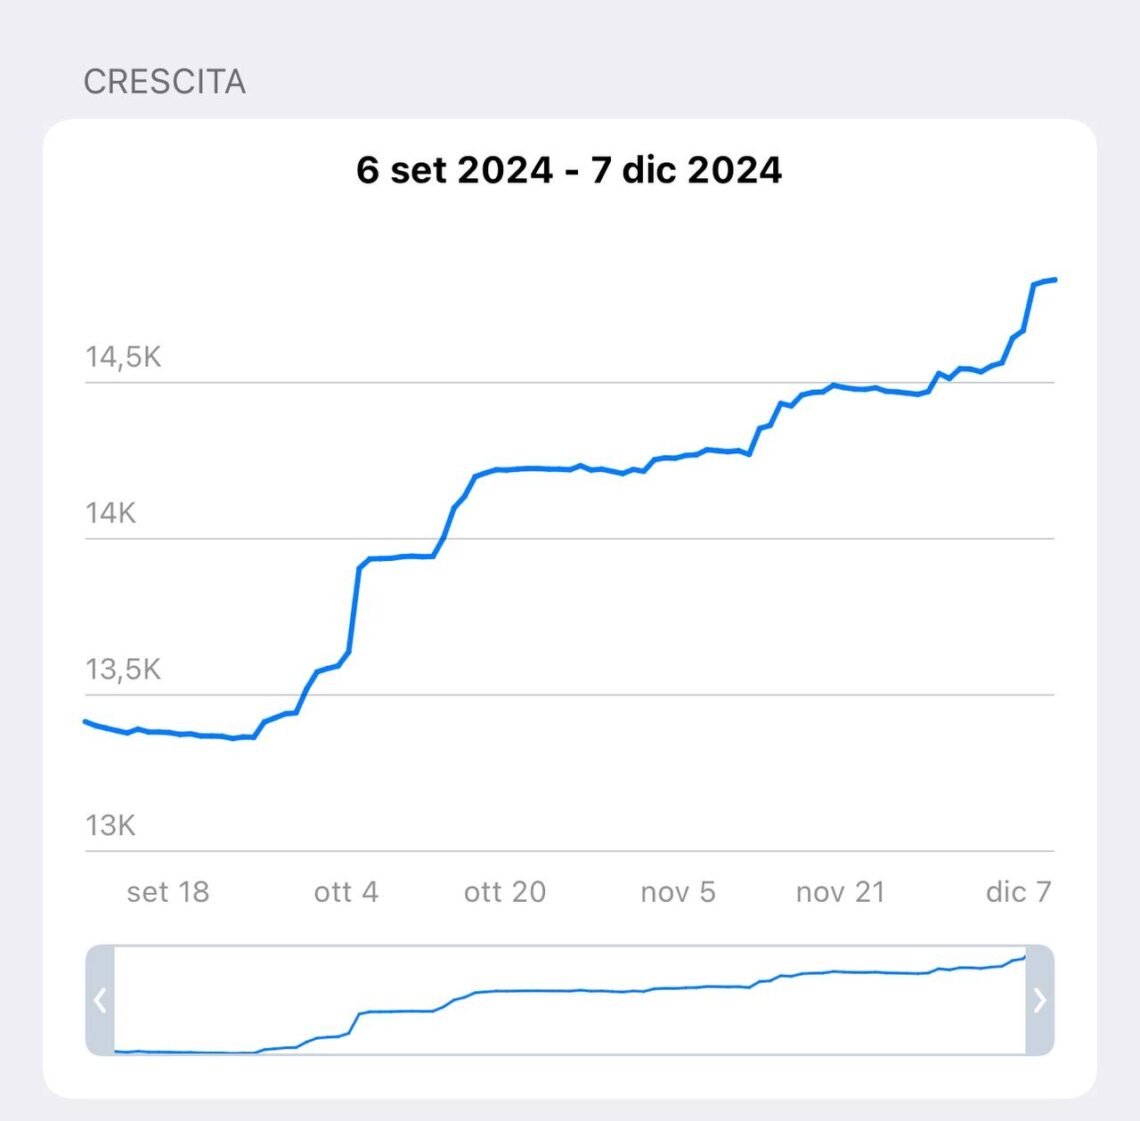Click the growth line's starting point at left
This screenshot has height=1121, width=1140.
86,721
